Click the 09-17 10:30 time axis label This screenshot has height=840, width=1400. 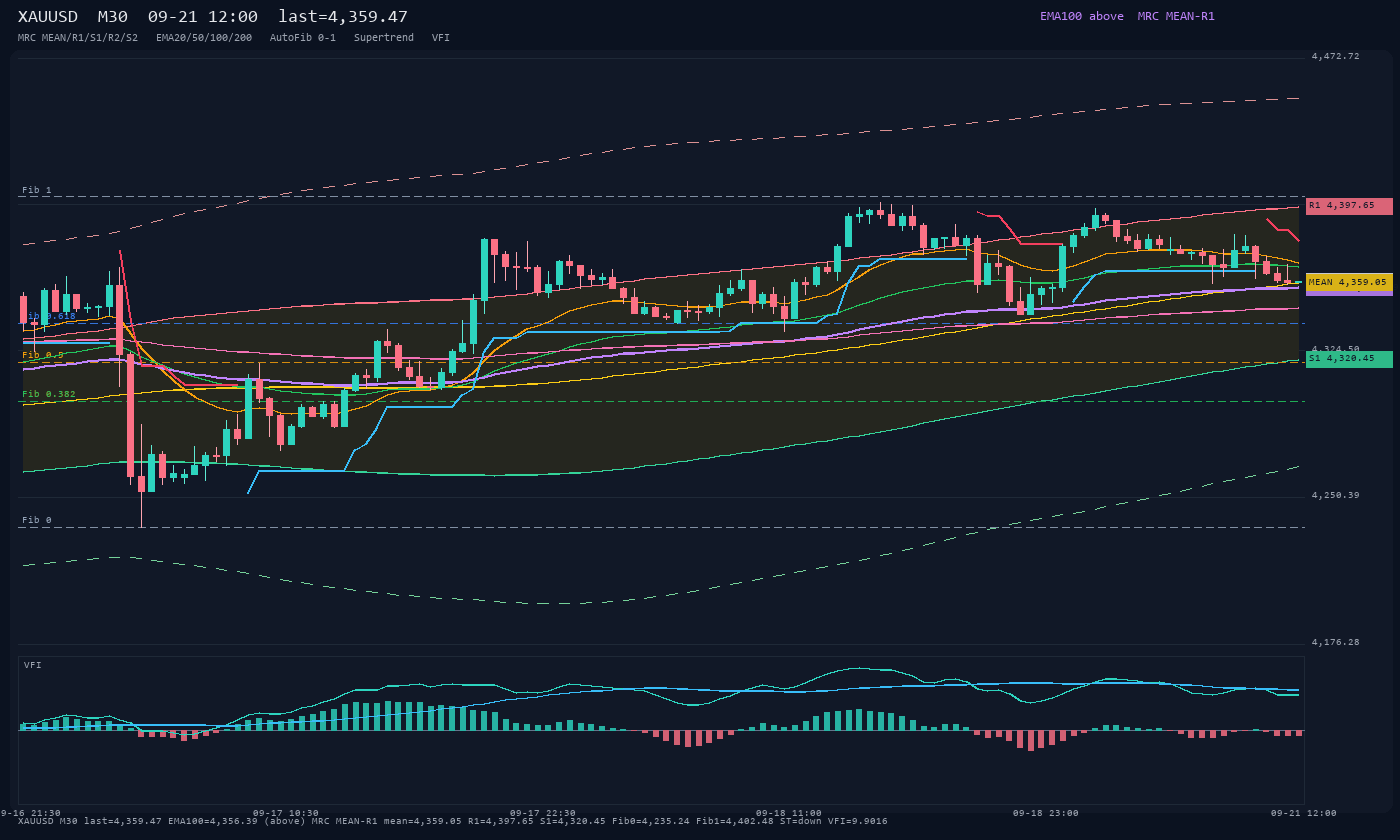click(286, 813)
